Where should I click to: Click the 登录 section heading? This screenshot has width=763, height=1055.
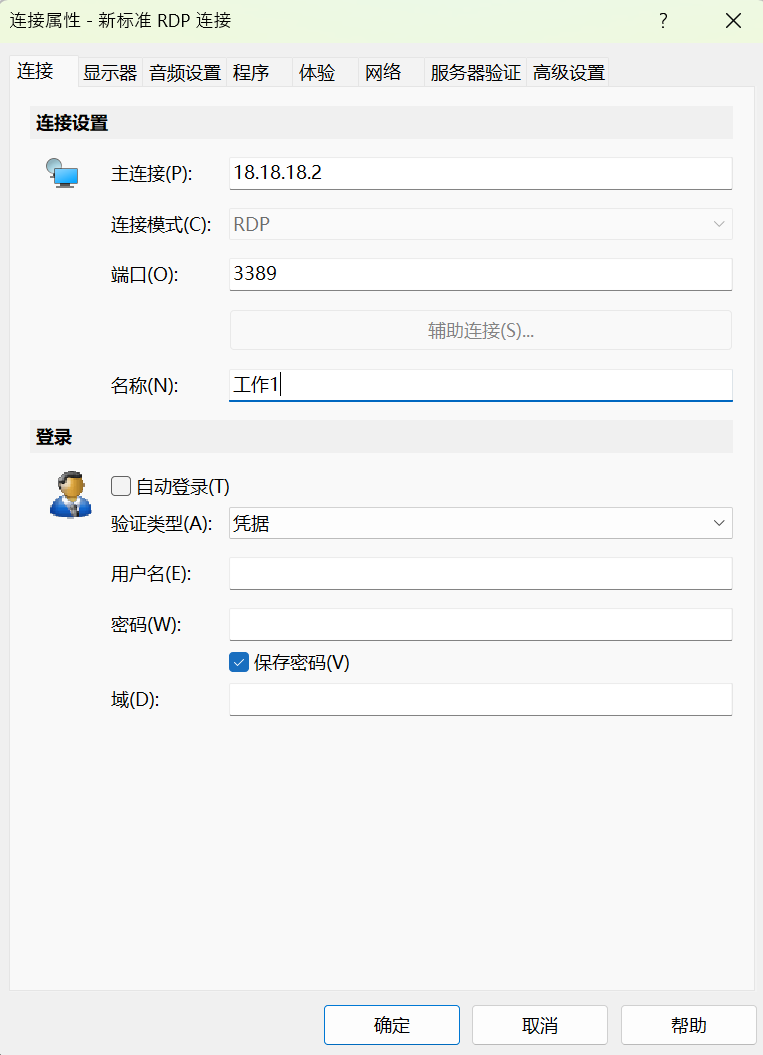coord(54,437)
